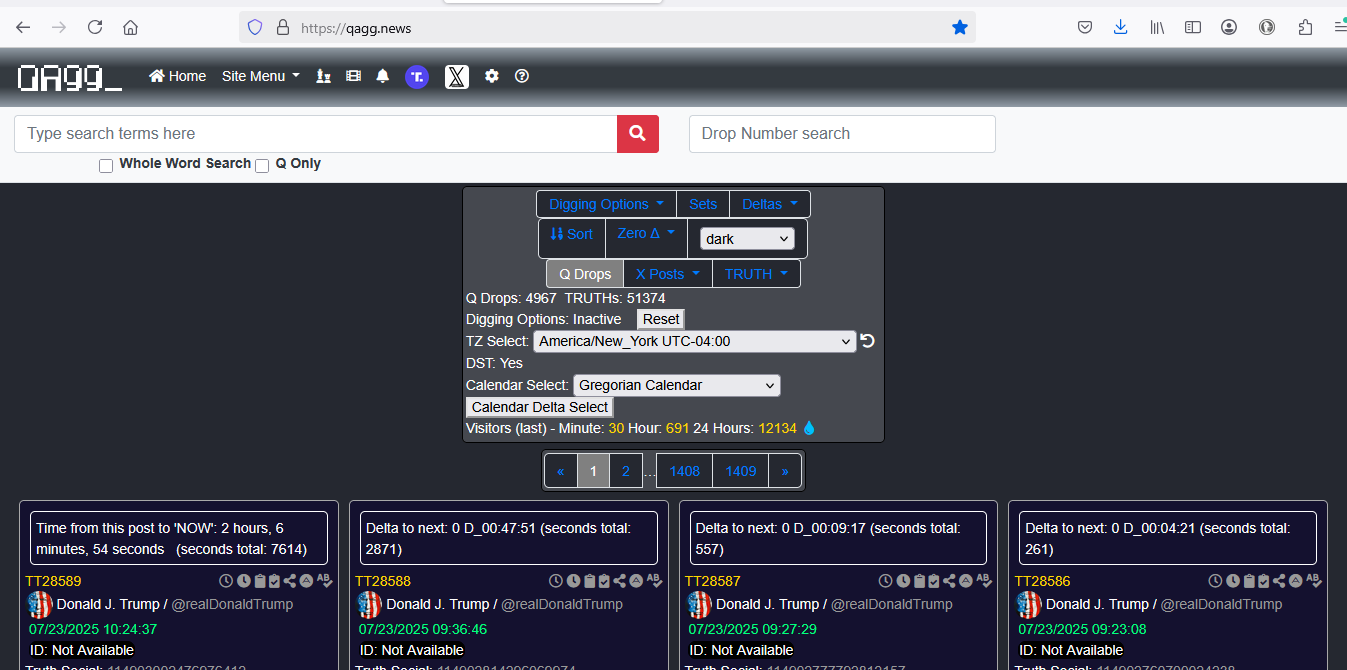Click timestamp 07/23/2025 09:36:46

[423, 629]
